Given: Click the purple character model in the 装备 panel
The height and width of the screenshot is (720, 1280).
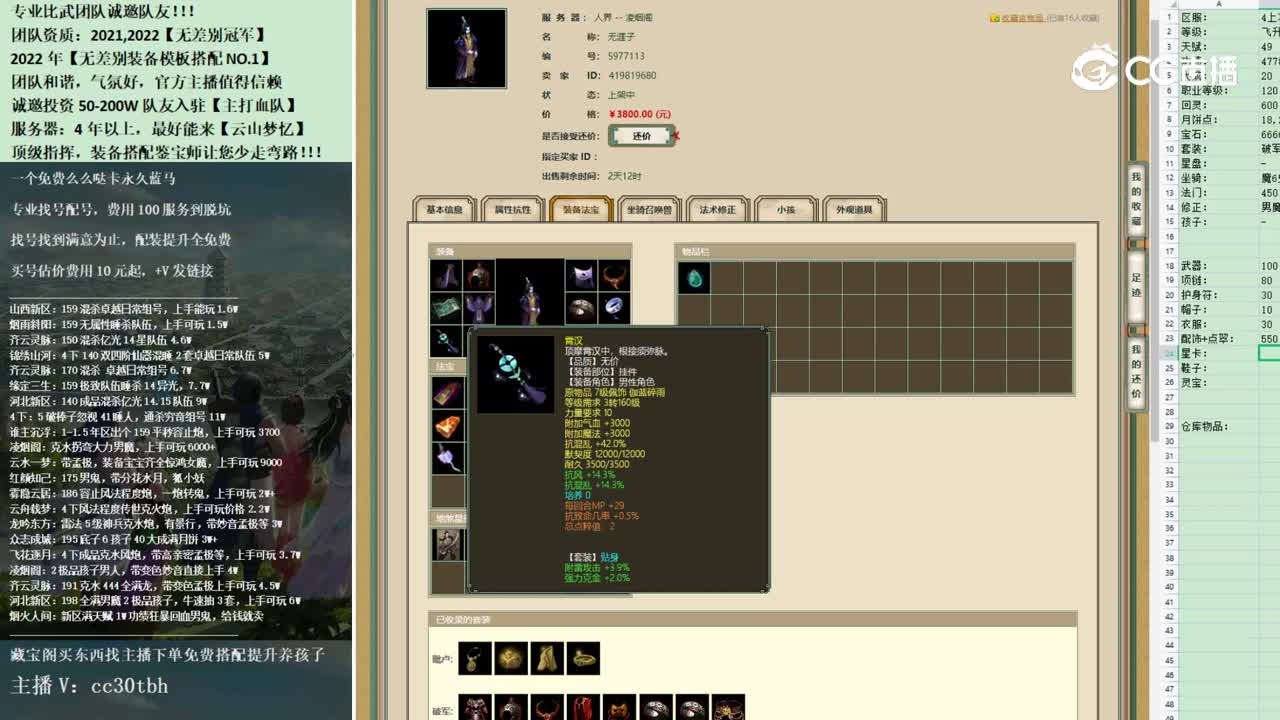Looking at the screenshot, I should click(x=530, y=290).
